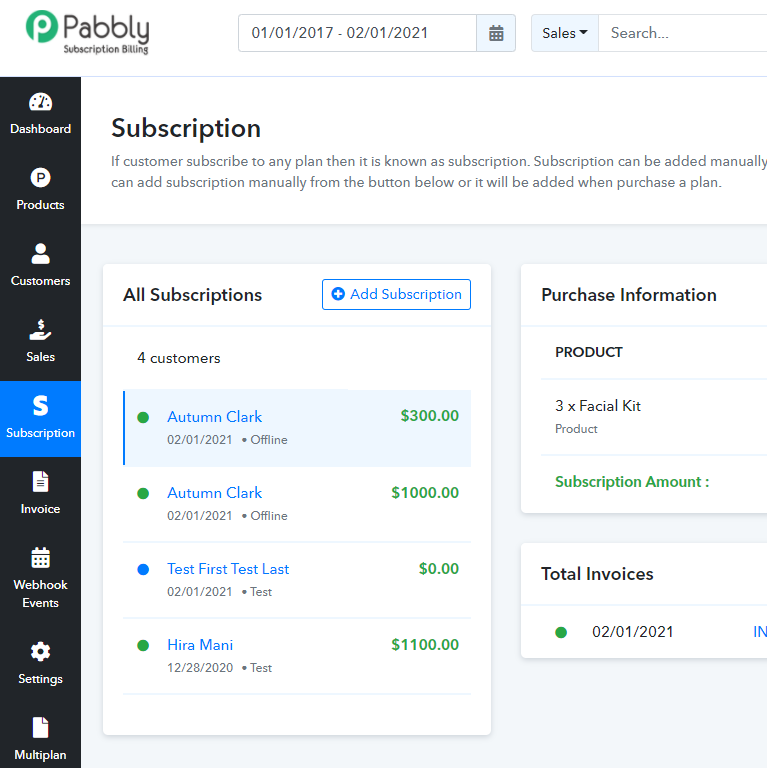Viewport: 767px width, 768px height.
Task: Open Autumn Clark $300.00 subscription
Action: coord(214,417)
